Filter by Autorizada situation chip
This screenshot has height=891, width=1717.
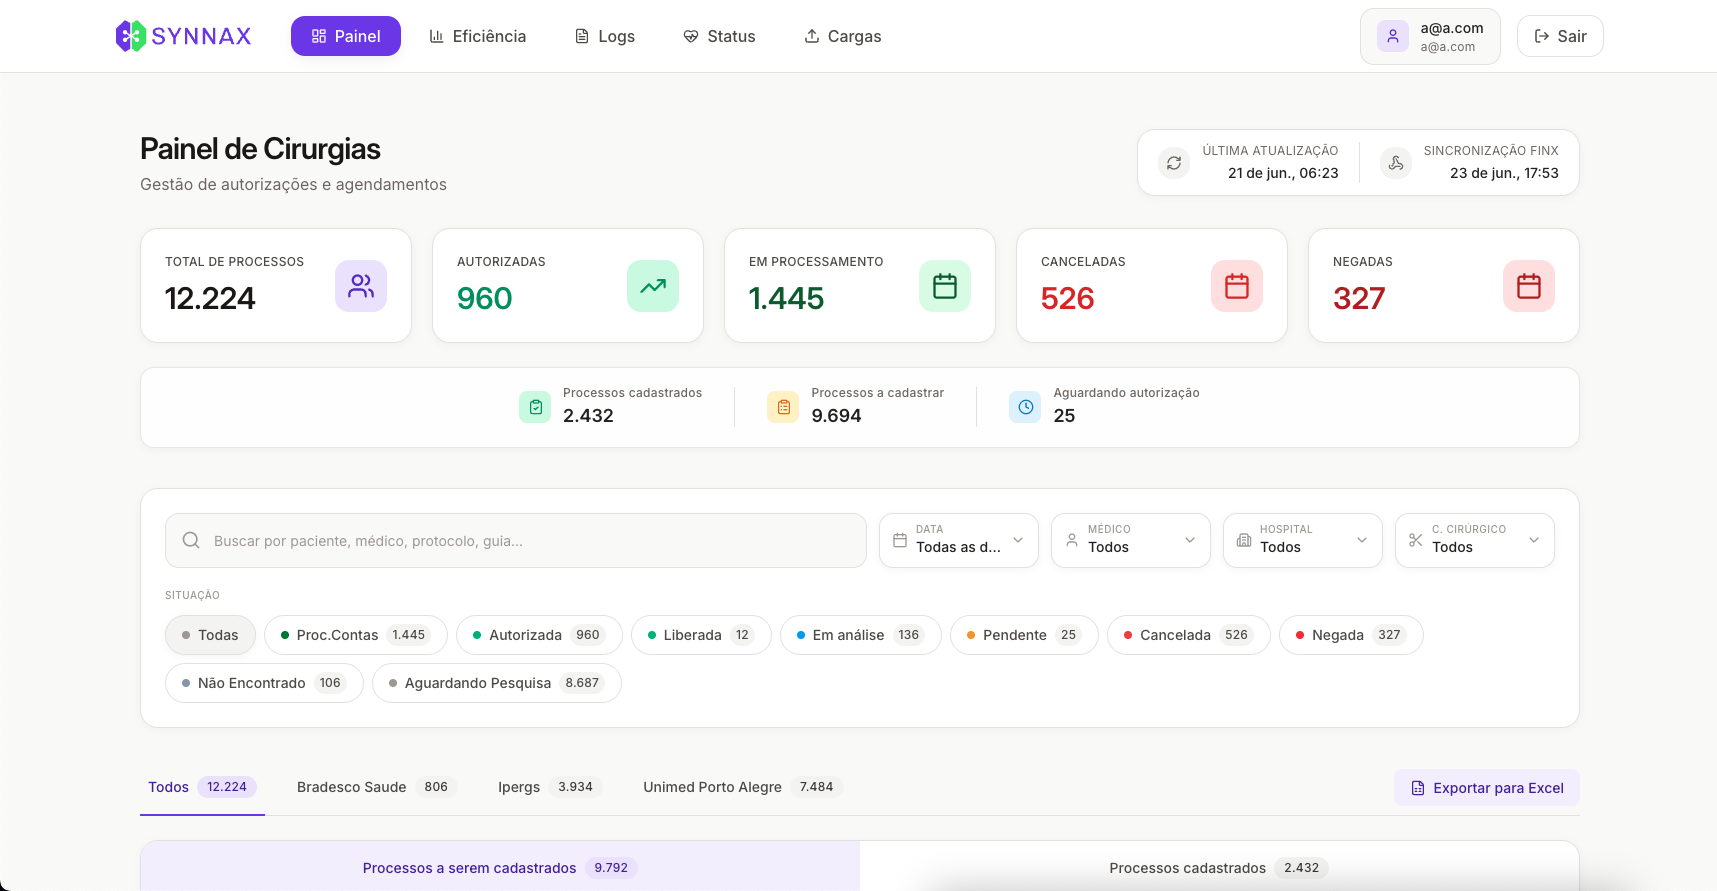pyautogui.click(x=539, y=635)
